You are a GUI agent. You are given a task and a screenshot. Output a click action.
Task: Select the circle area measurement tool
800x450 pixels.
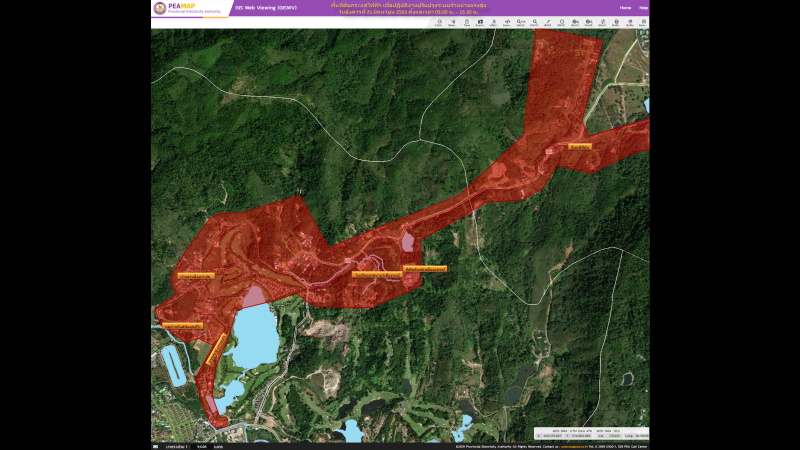562,22
